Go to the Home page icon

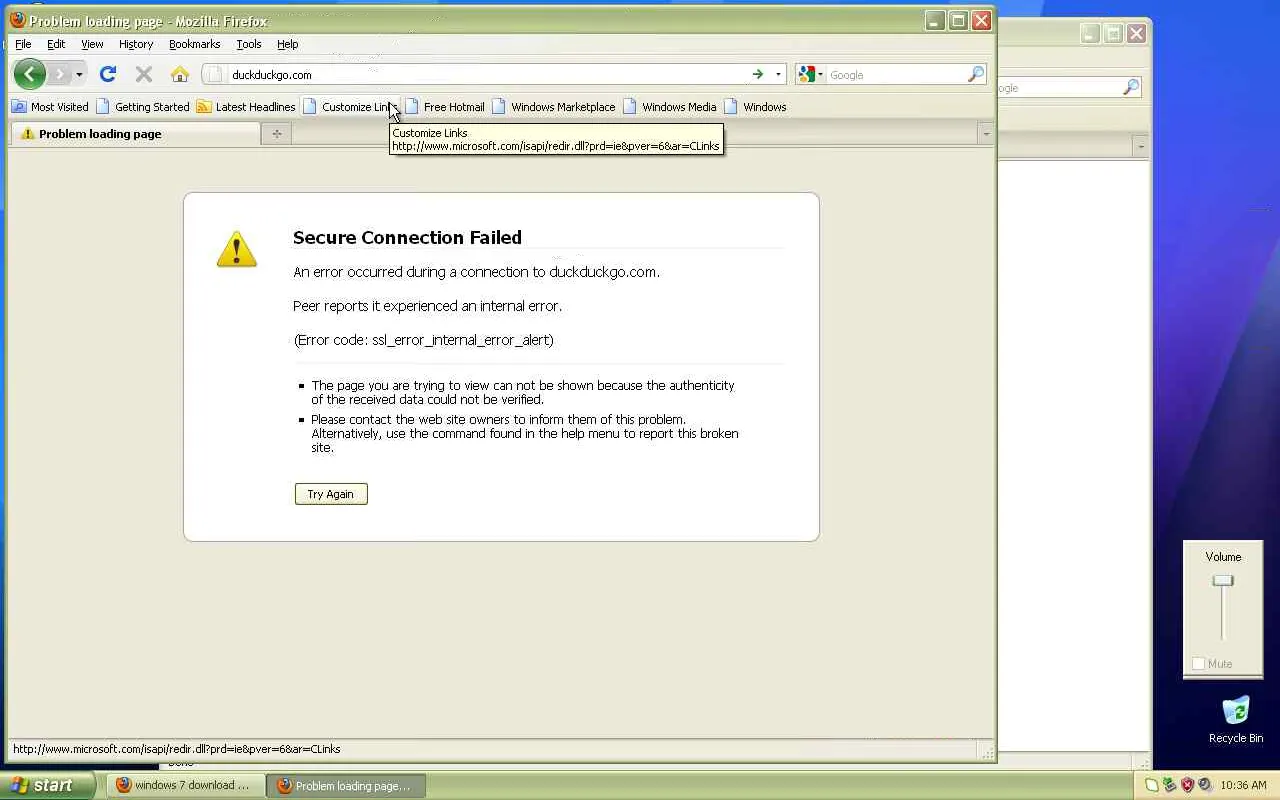pos(180,74)
